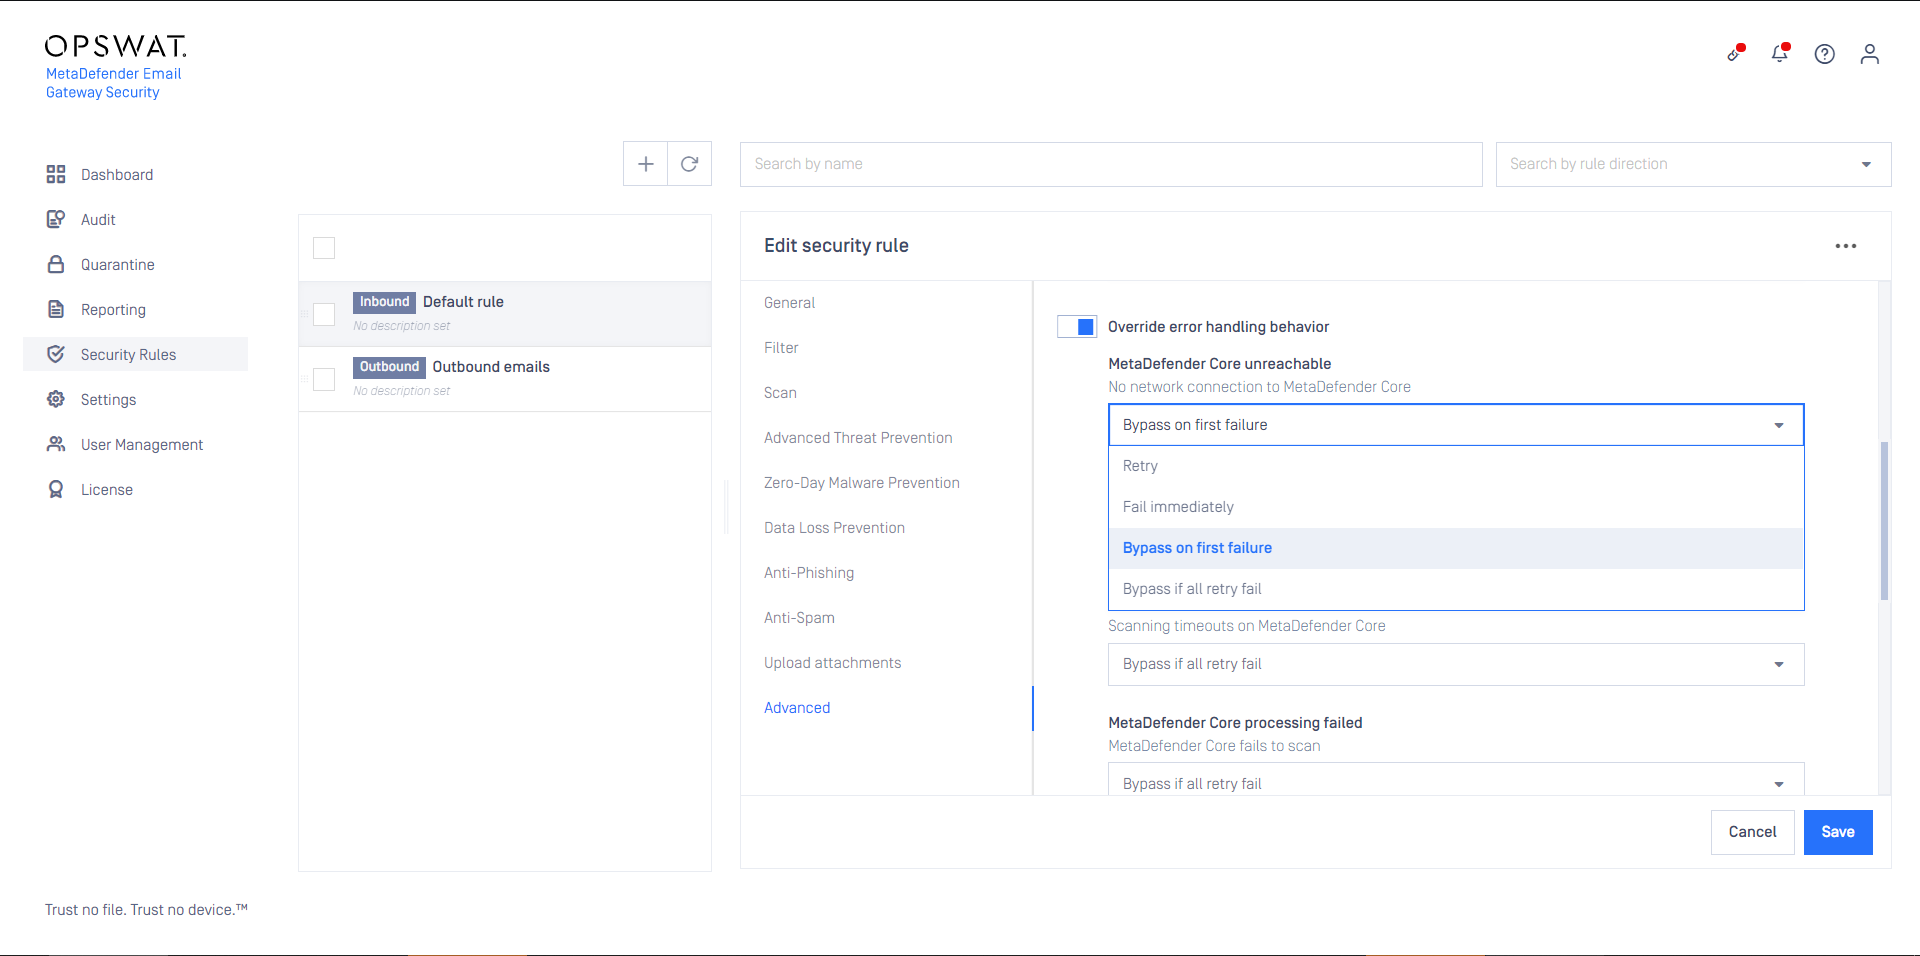This screenshot has width=1920, height=956.
Task: Open the MetaDefender Core processing failed dropdown
Action: click(1456, 780)
